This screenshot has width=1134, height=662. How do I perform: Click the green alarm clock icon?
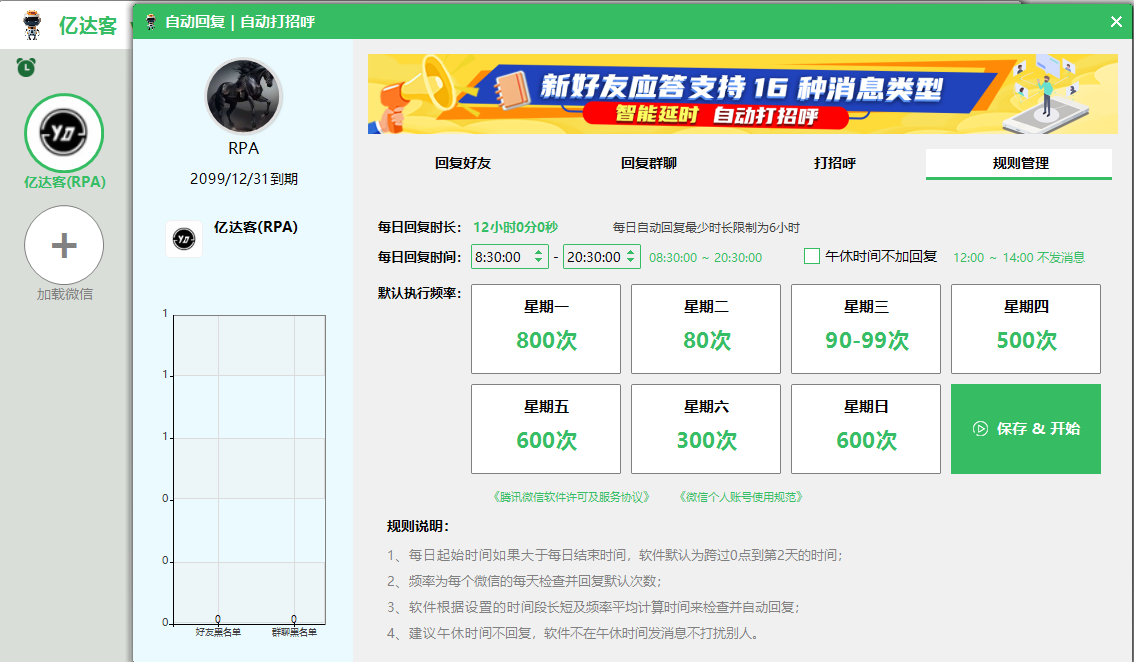26,67
